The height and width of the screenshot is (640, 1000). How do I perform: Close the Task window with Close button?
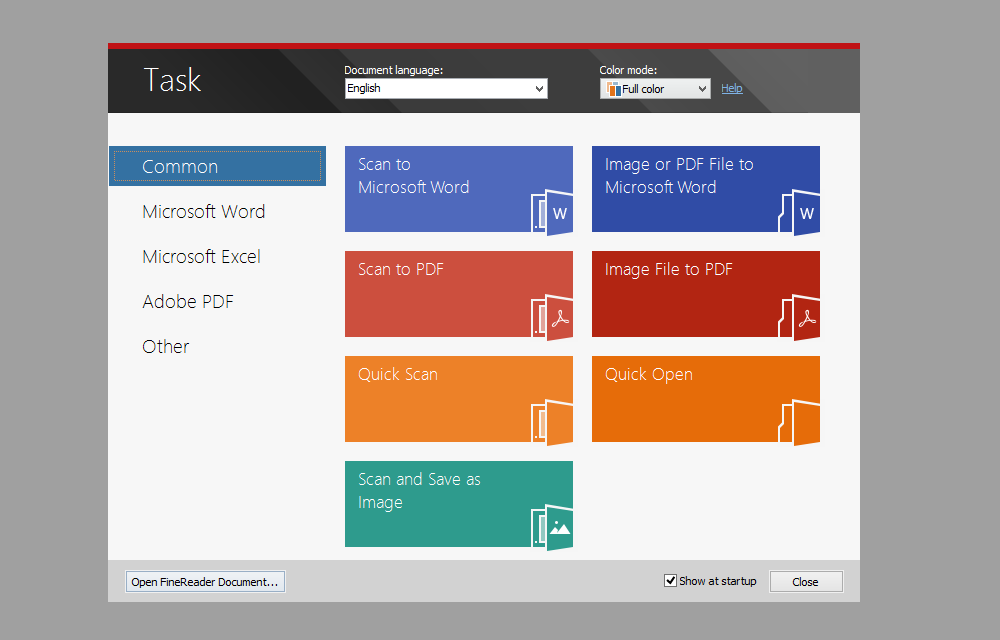click(x=806, y=581)
